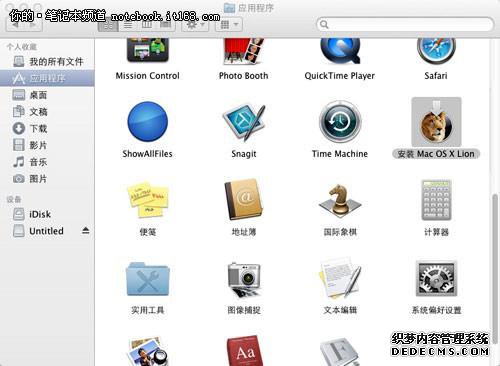Launch the 国际象棋 Chess app
Image resolution: width=500 pixels, height=366 pixels.
tap(340, 200)
